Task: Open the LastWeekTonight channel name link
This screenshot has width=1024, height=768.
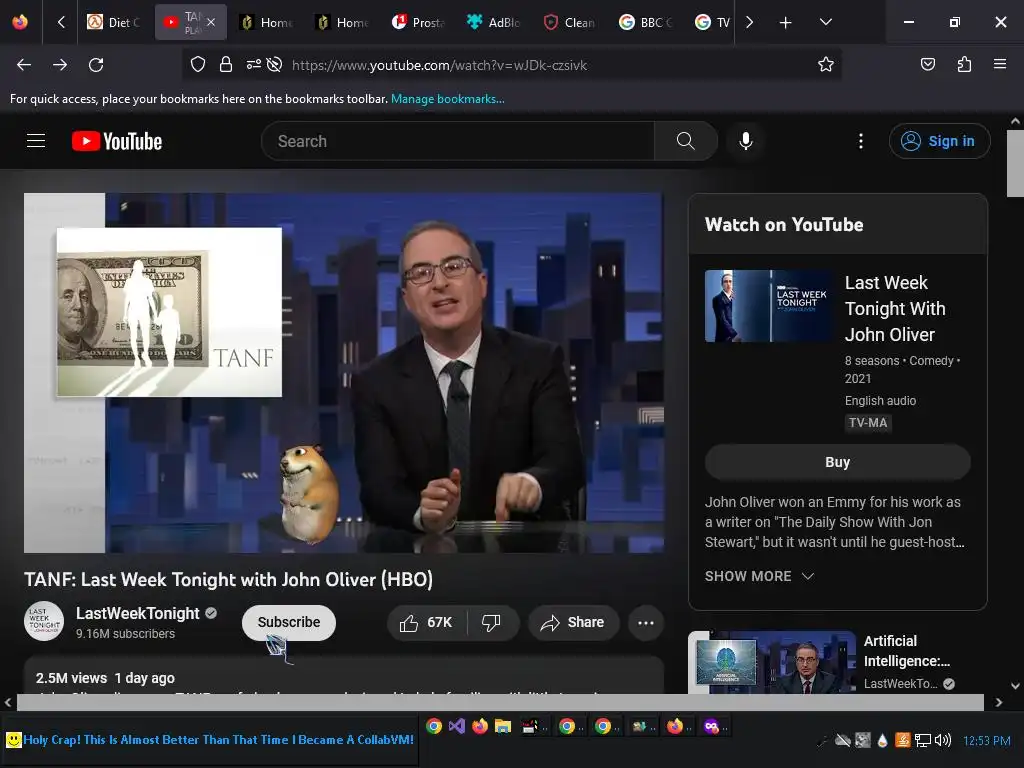Action: point(138,613)
